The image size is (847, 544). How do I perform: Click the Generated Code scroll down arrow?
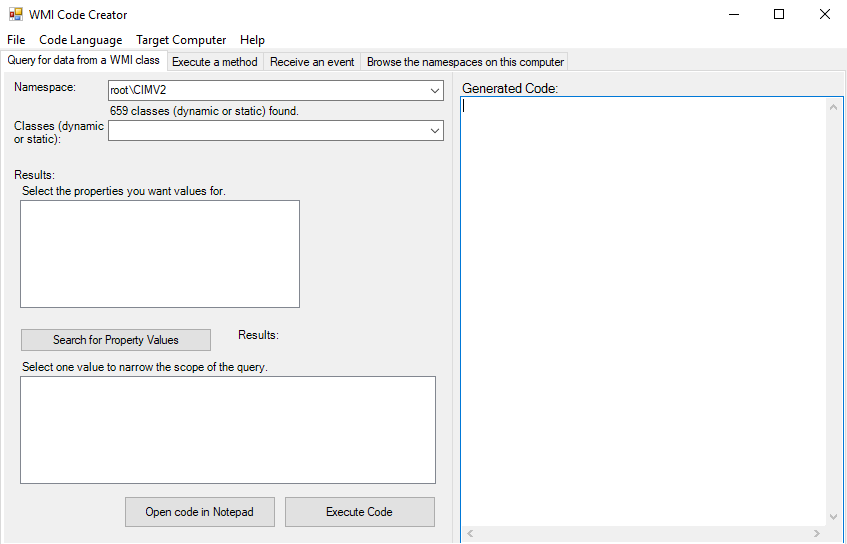[833, 517]
